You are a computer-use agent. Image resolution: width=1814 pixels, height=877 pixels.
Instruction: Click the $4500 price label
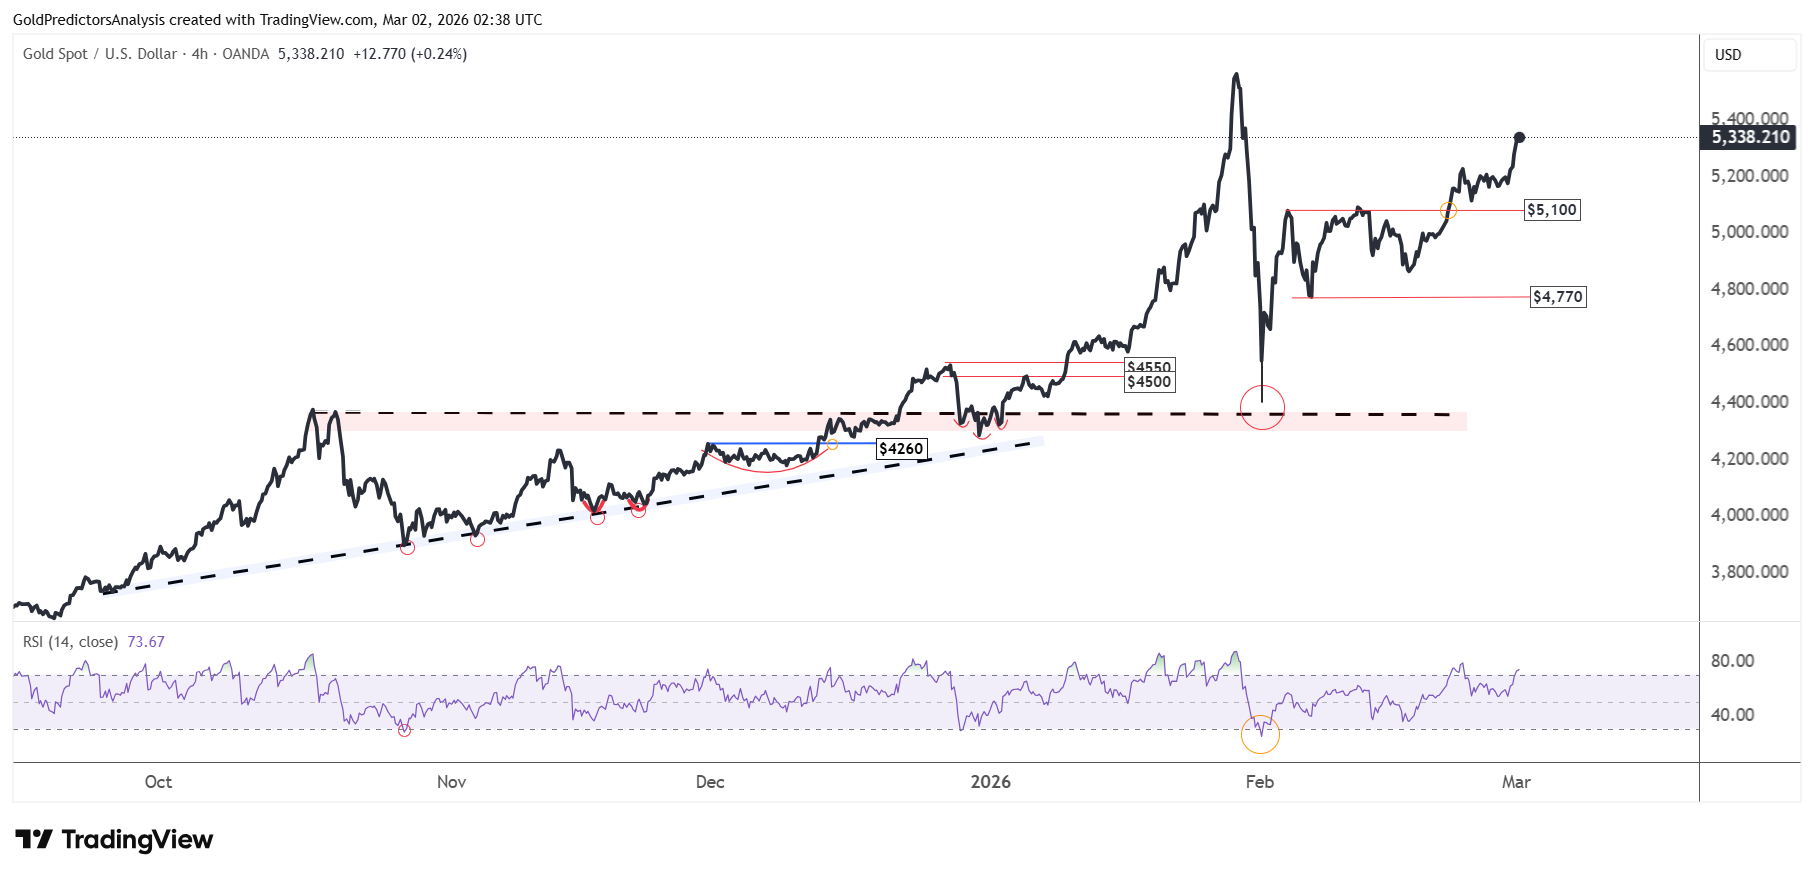[x=1149, y=382]
